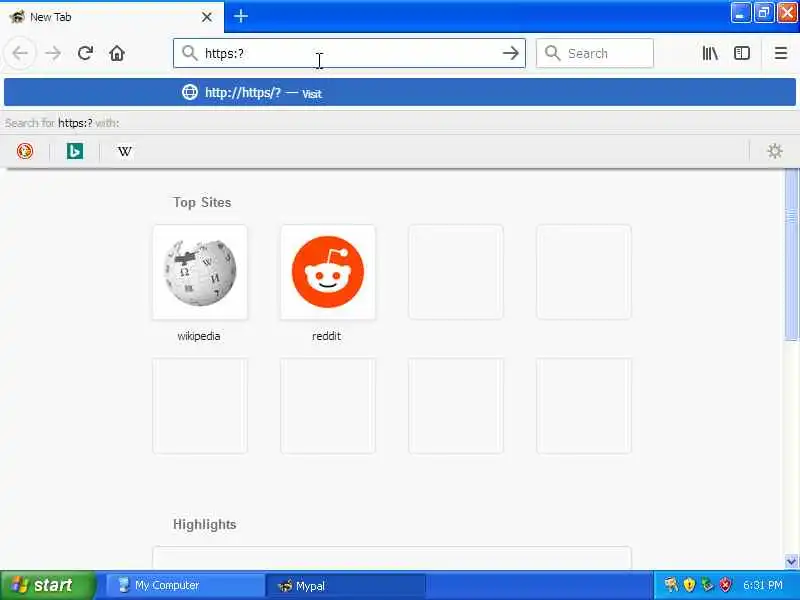Click the yellow shield tray icon

(x=689, y=585)
